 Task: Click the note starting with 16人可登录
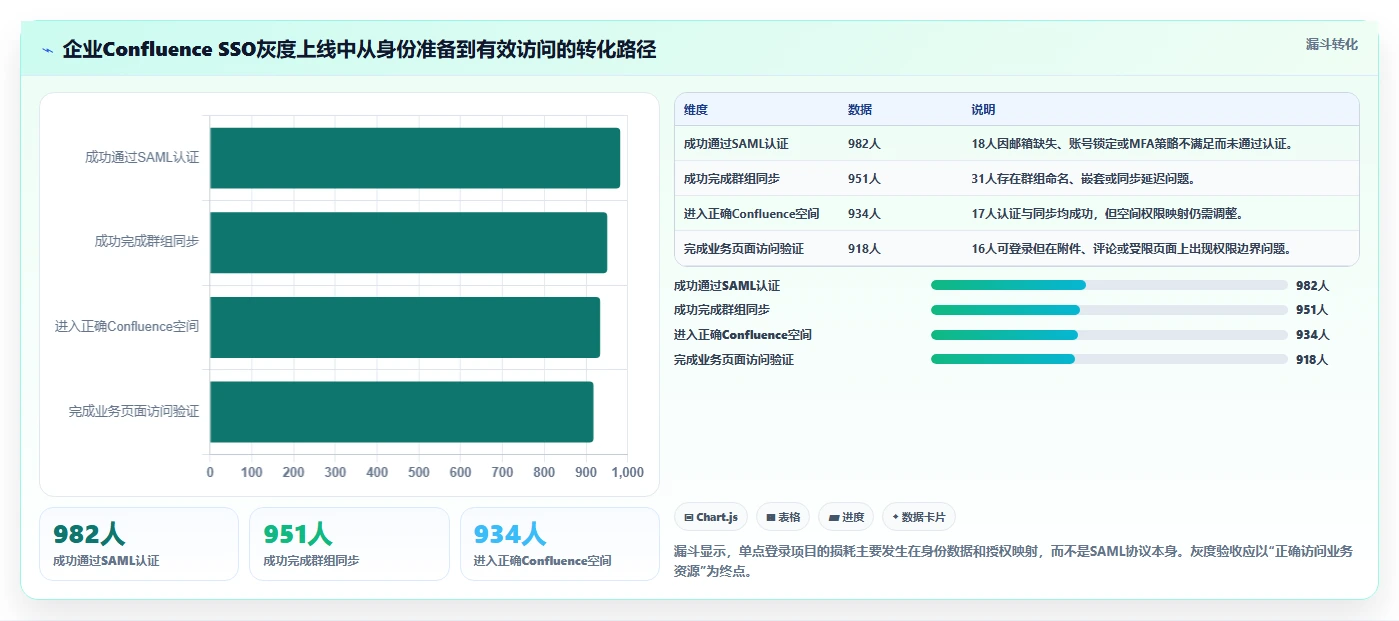pos(1132,249)
